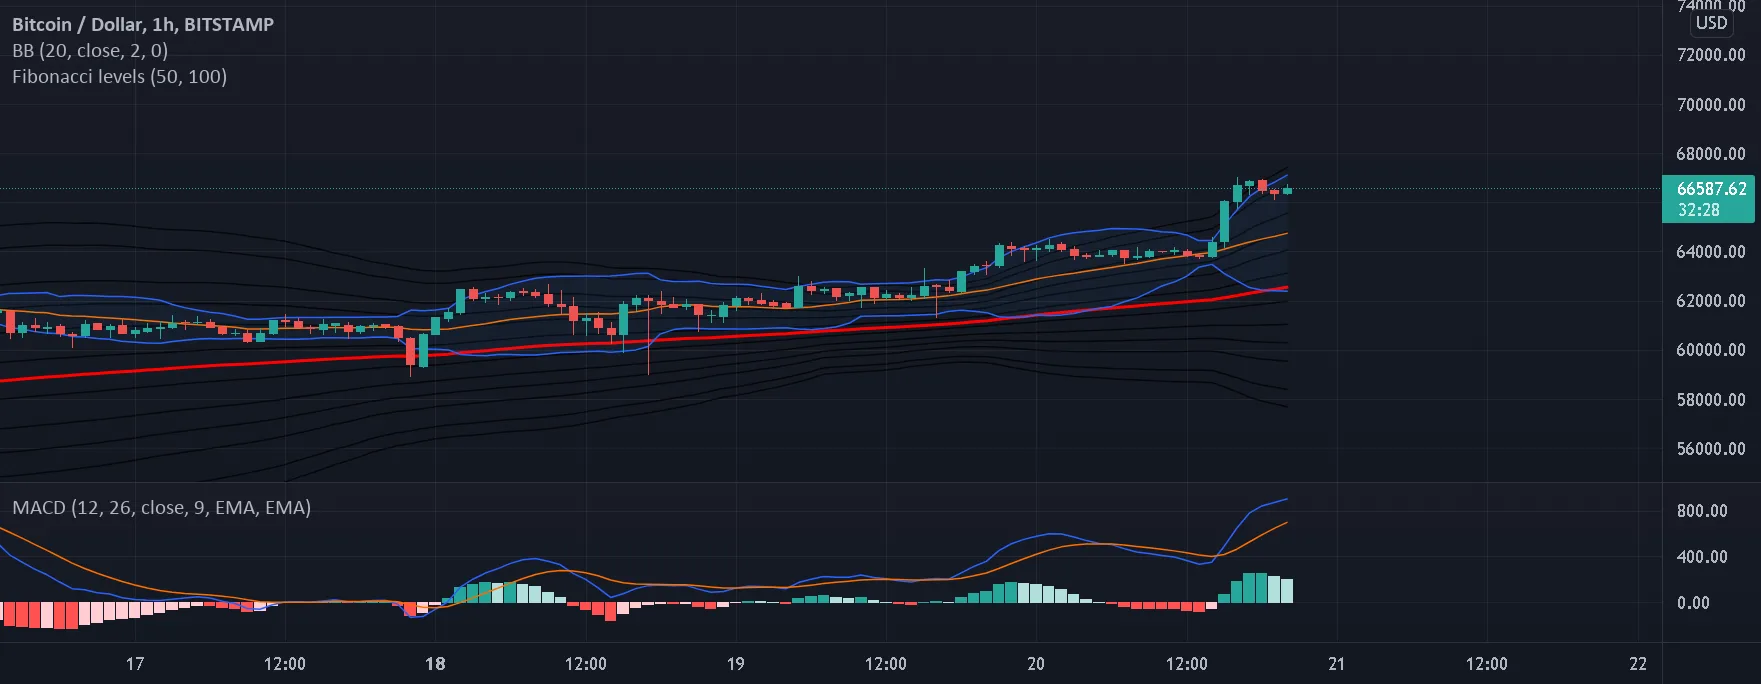The height and width of the screenshot is (684, 1761).
Task: Click the 32:28 countdown under the price tag
Action: click(1698, 210)
